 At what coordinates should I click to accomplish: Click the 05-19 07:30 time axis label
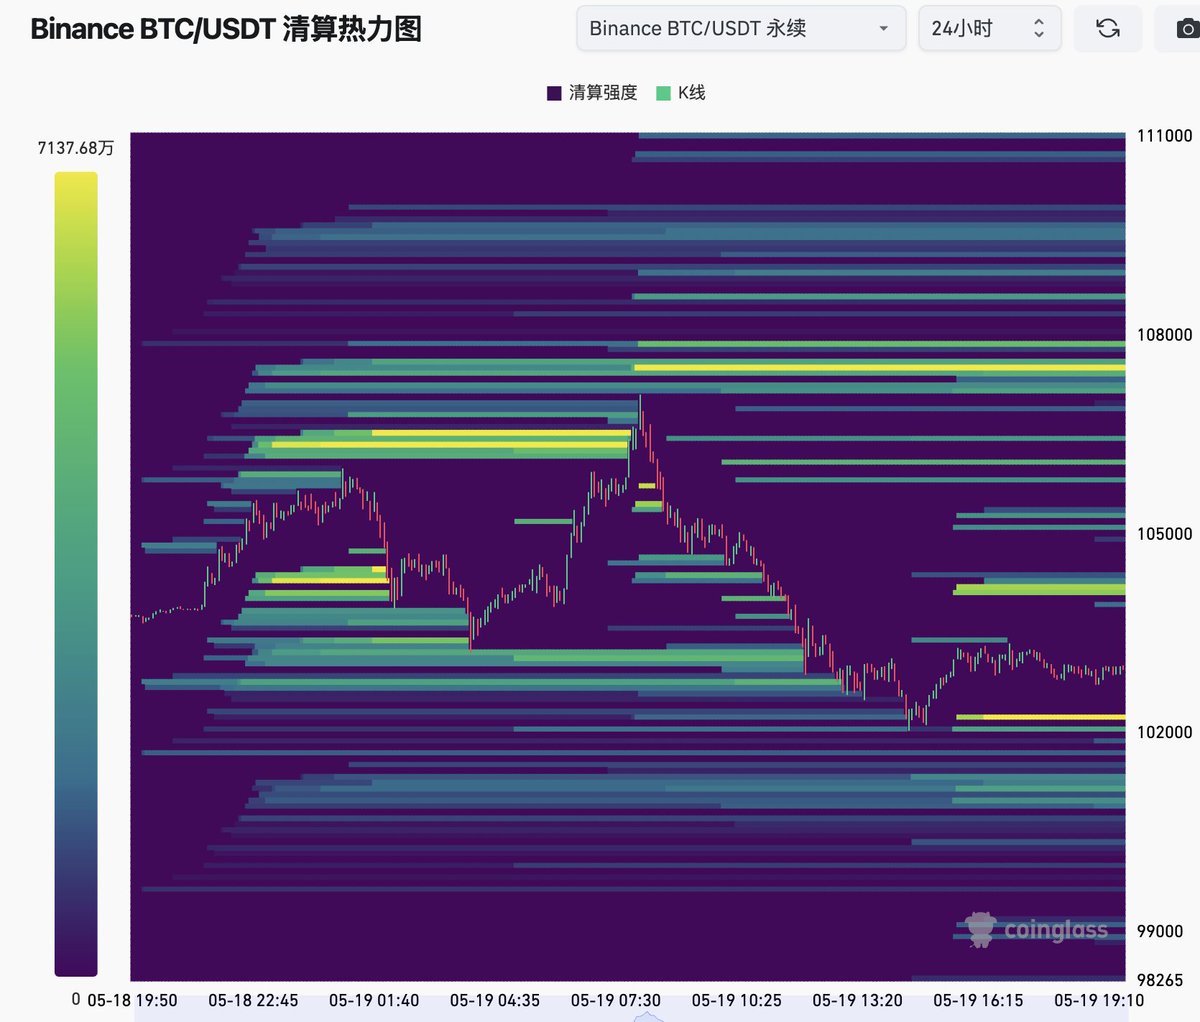tap(616, 1000)
